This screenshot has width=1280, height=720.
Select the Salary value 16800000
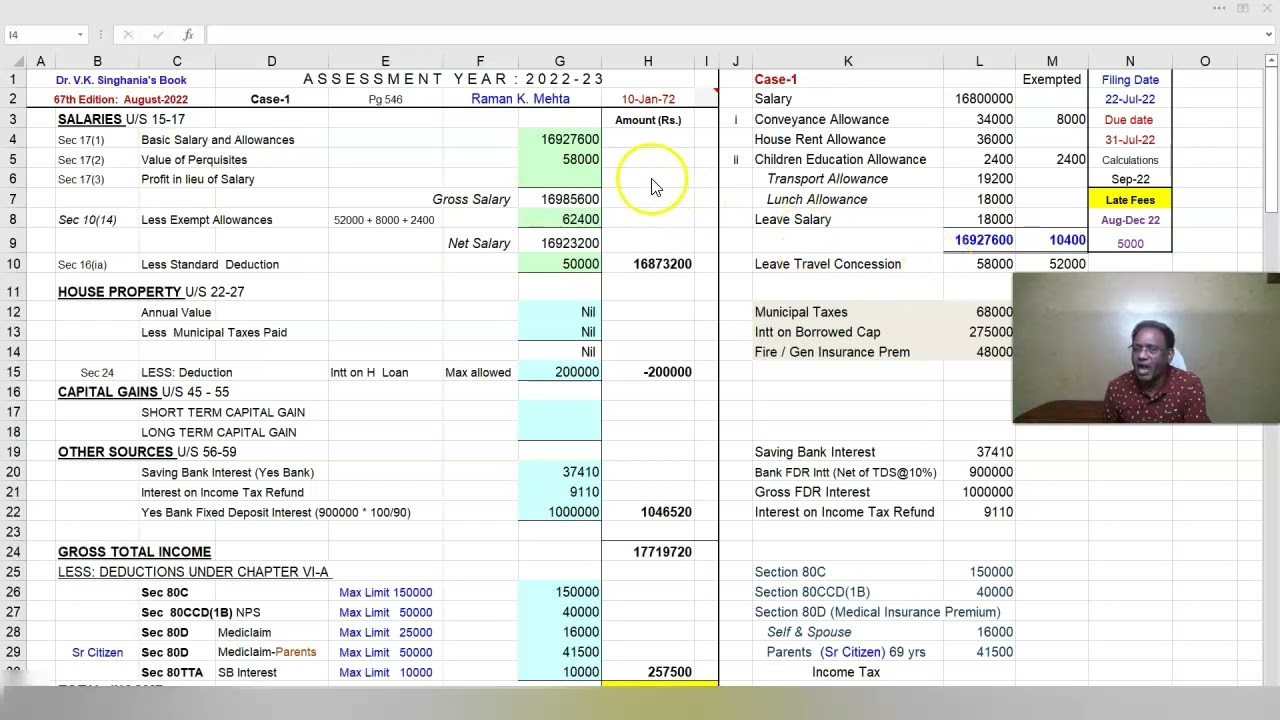(981, 99)
